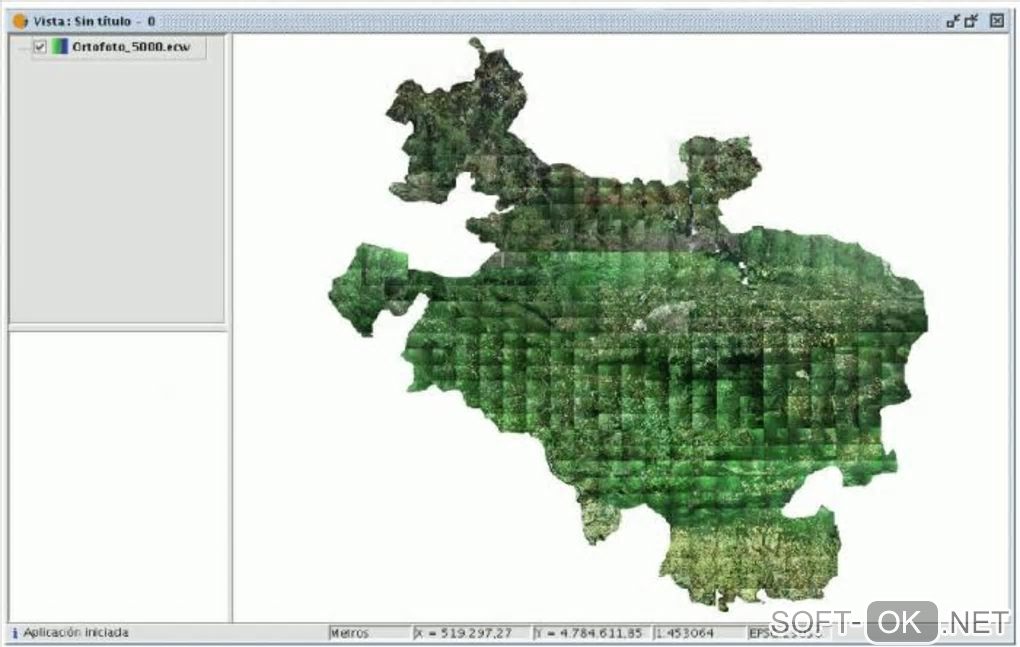Click the Y = 4.784.611,85 coordinate readout
The width and height of the screenshot is (1020, 647).
pos(591,633)
